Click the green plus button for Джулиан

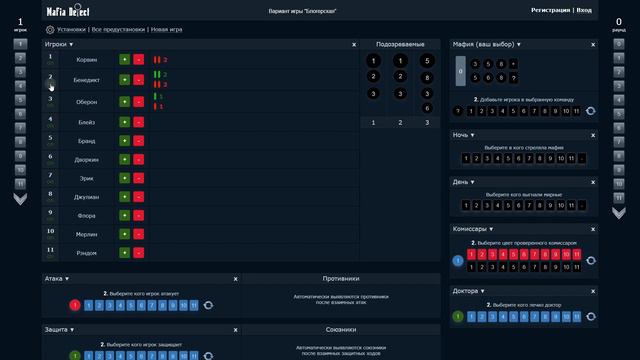124,197
